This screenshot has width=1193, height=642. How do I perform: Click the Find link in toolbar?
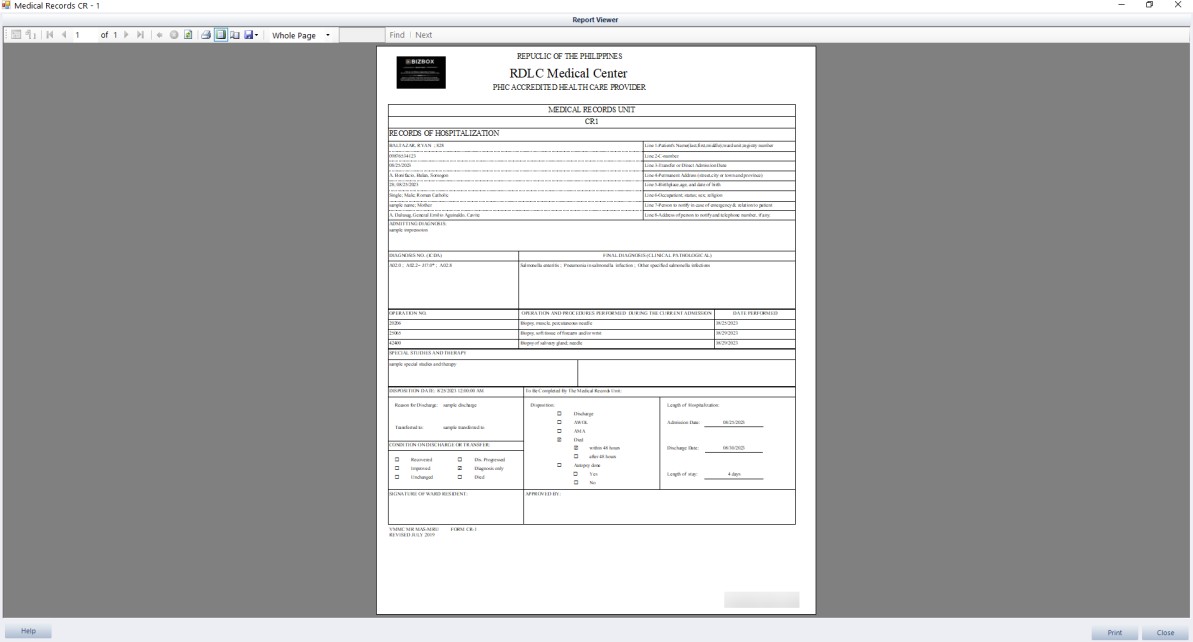pos(396,35)
